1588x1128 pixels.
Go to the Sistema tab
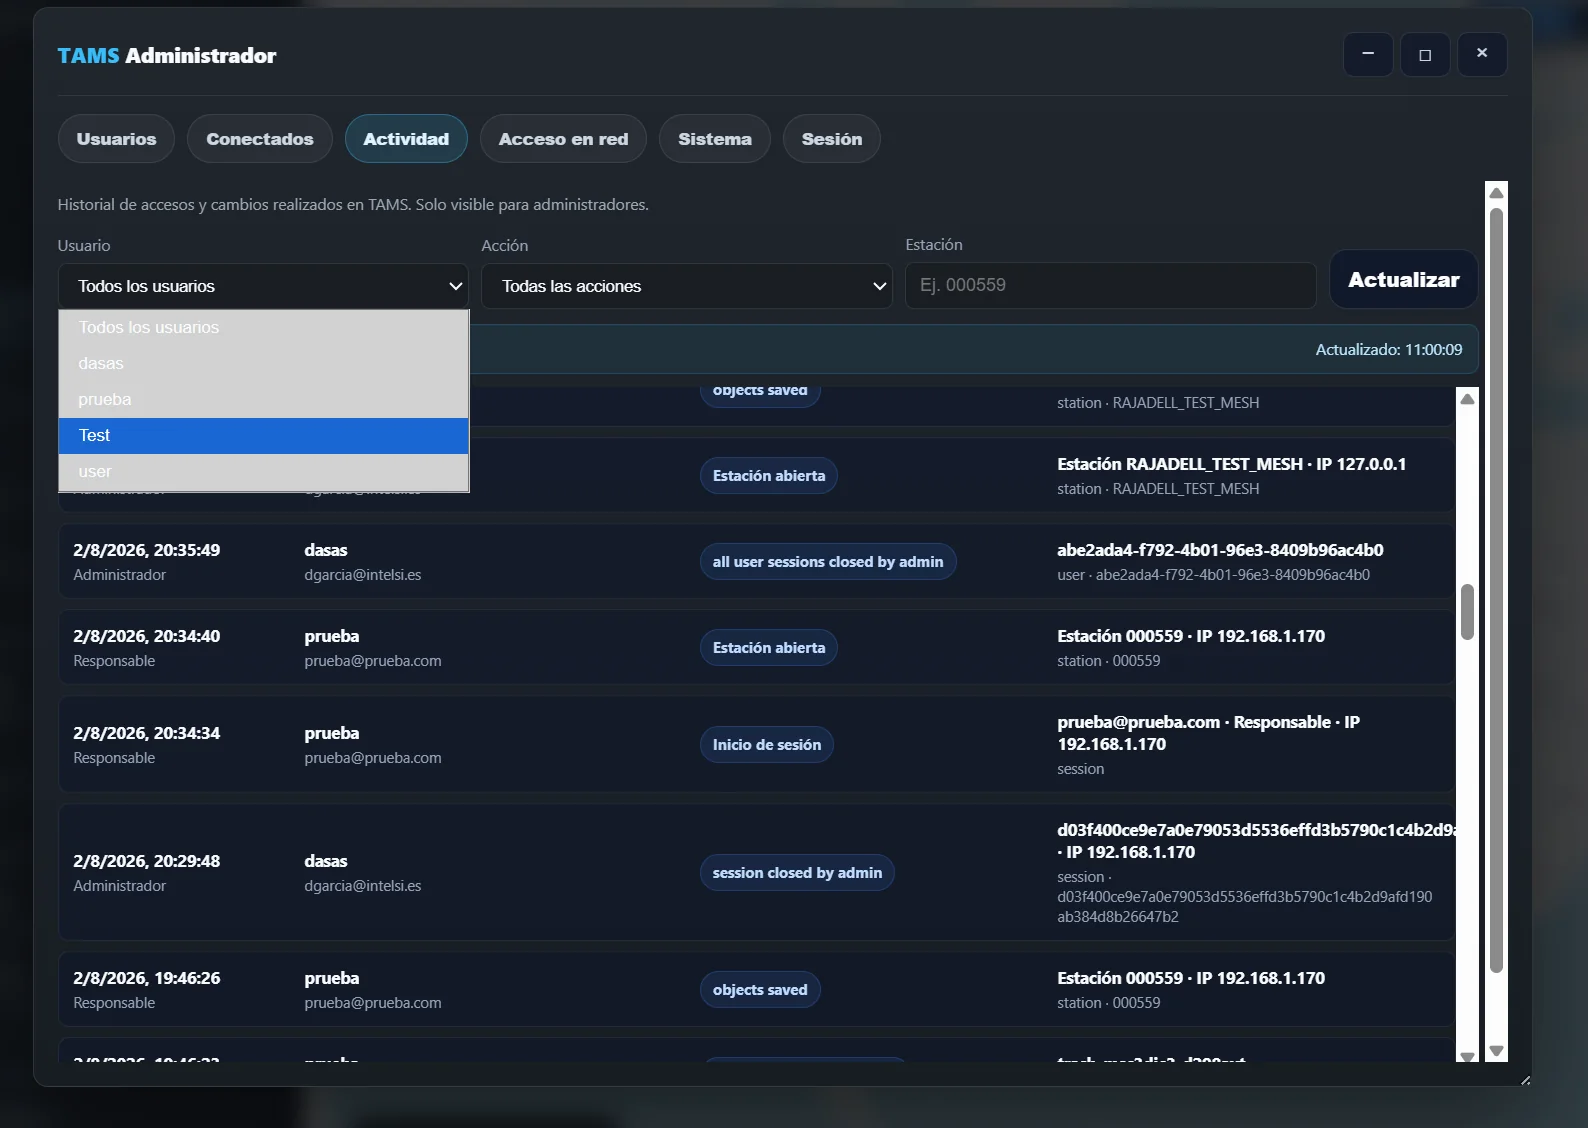pos(715,139)
